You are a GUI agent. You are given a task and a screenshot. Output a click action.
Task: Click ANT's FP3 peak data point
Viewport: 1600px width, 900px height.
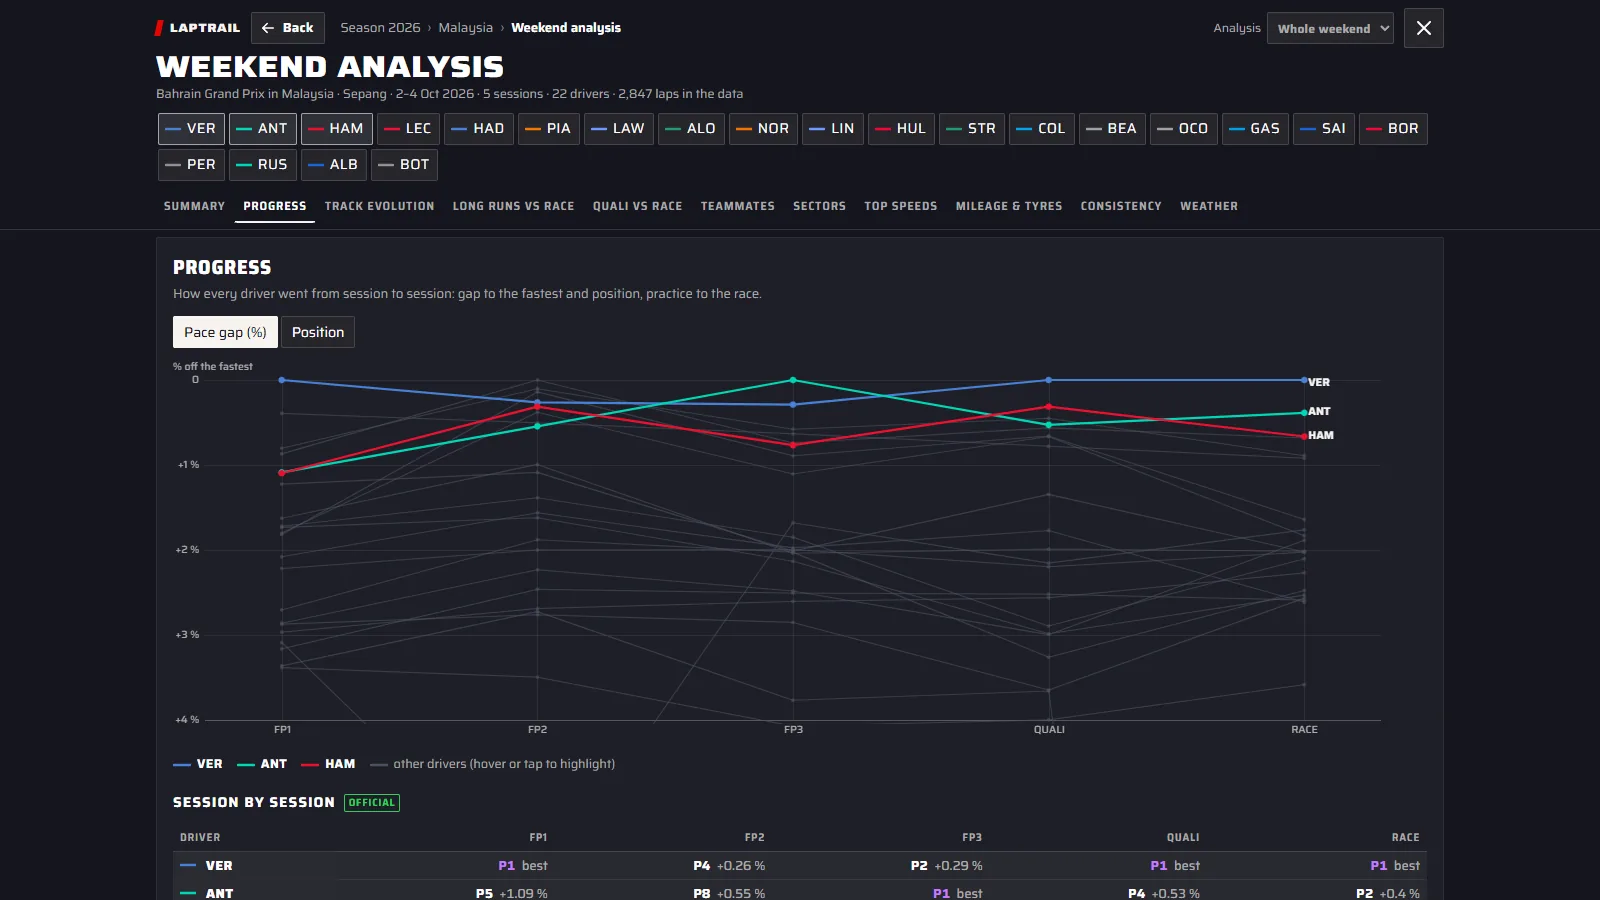pos(793,380)
